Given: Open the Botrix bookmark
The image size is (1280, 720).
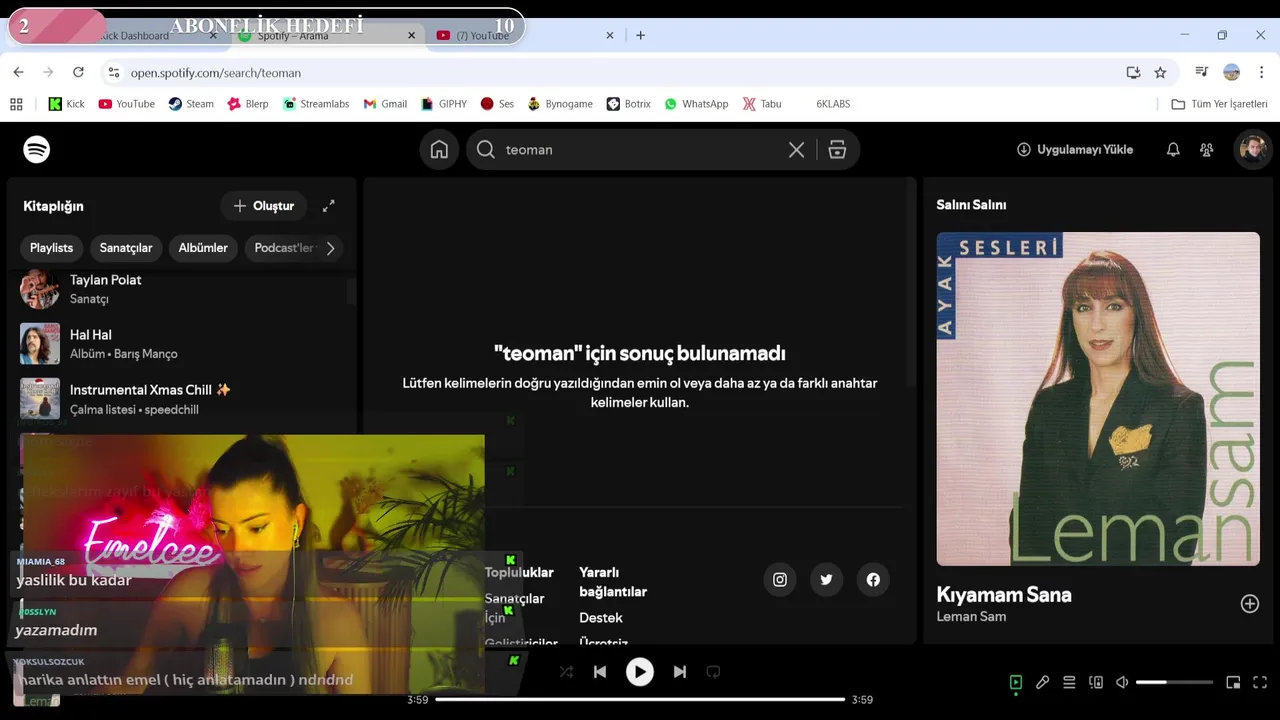Looking at the screenshot, I should coord(629,104).
